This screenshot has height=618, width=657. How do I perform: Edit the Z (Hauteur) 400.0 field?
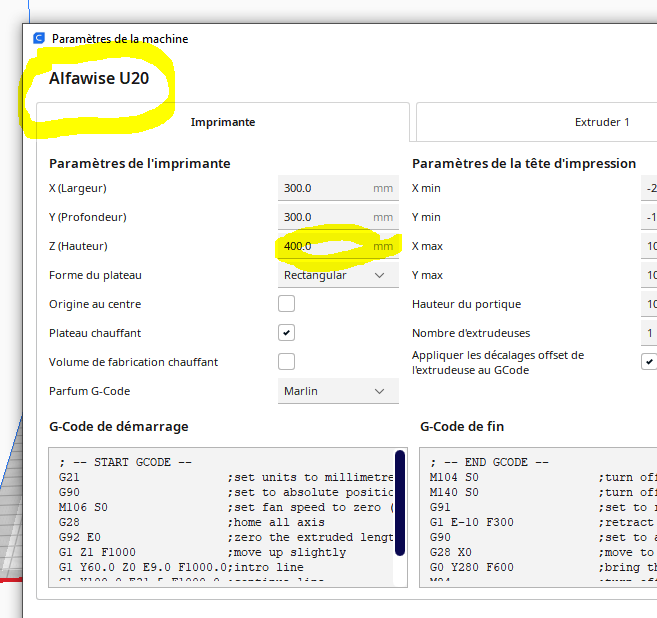click(x=338, y=246)
